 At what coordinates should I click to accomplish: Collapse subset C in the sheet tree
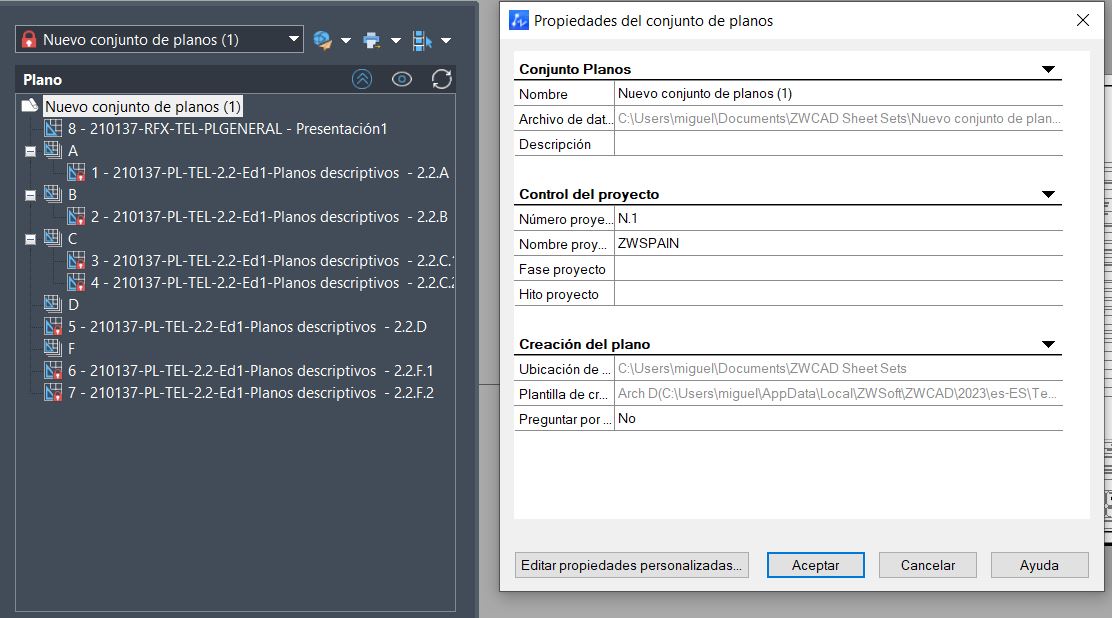pos(30,239)
